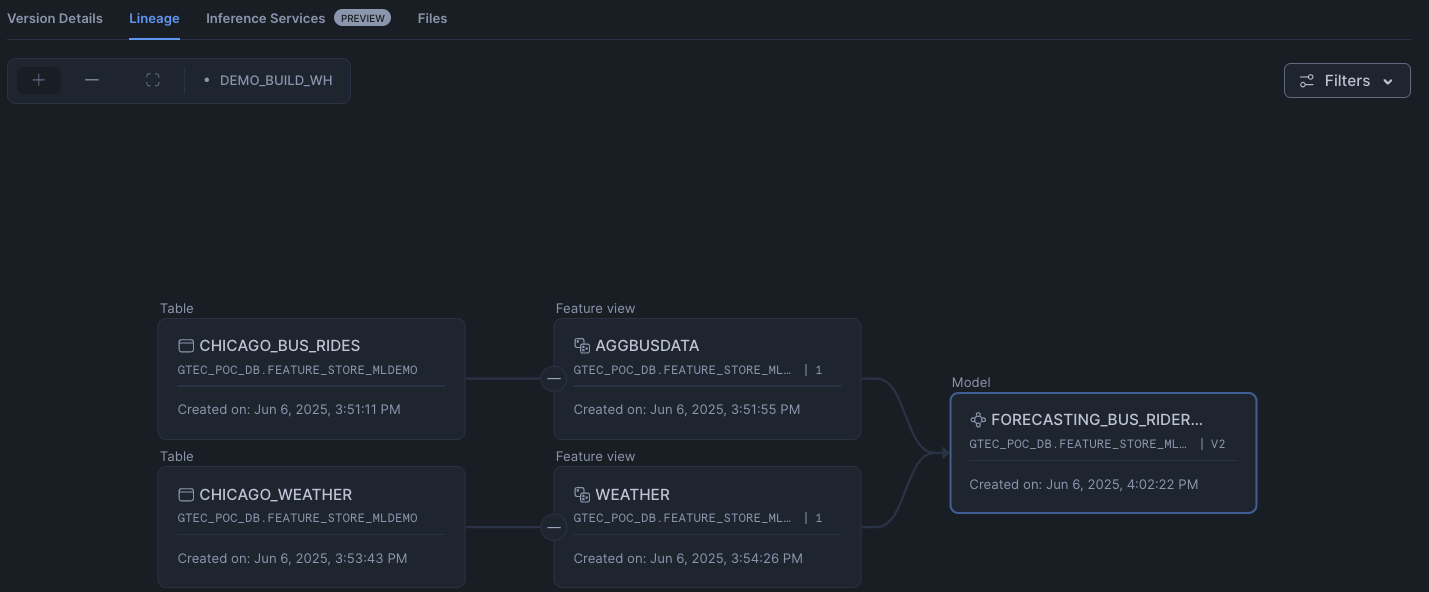This screenshot has height=592, width=1429.
Task: Select the DEMO_BUILD_WH warehouse
Action: [x=275, y=80]
